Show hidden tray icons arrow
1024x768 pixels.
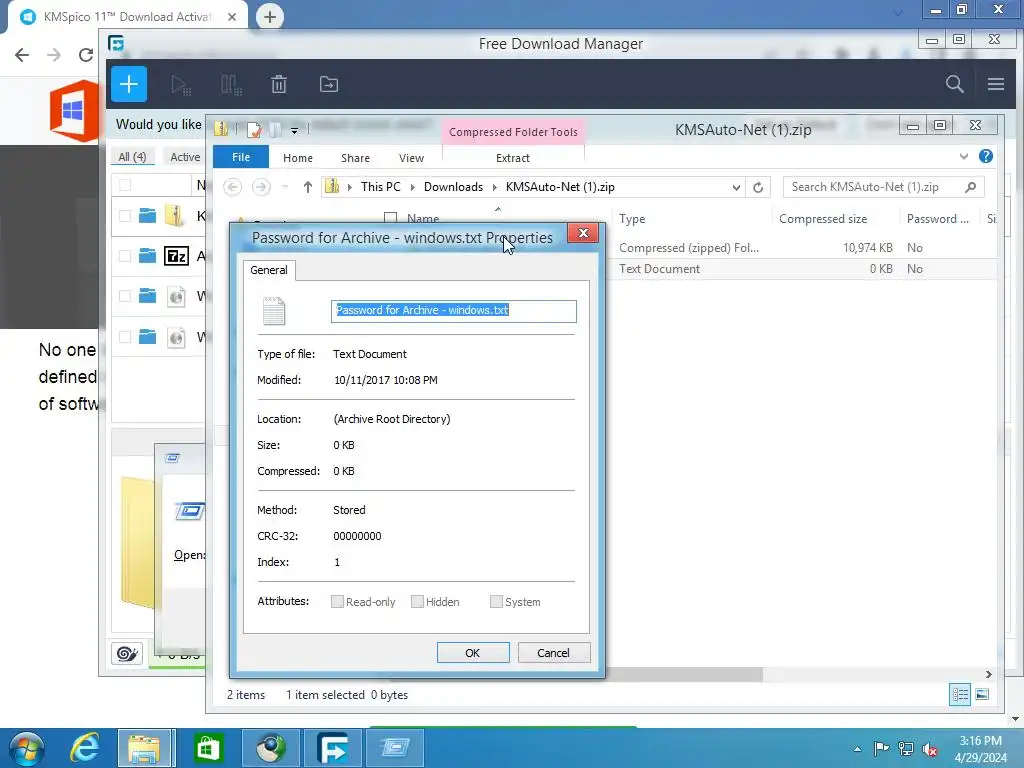tap(857, 749)
